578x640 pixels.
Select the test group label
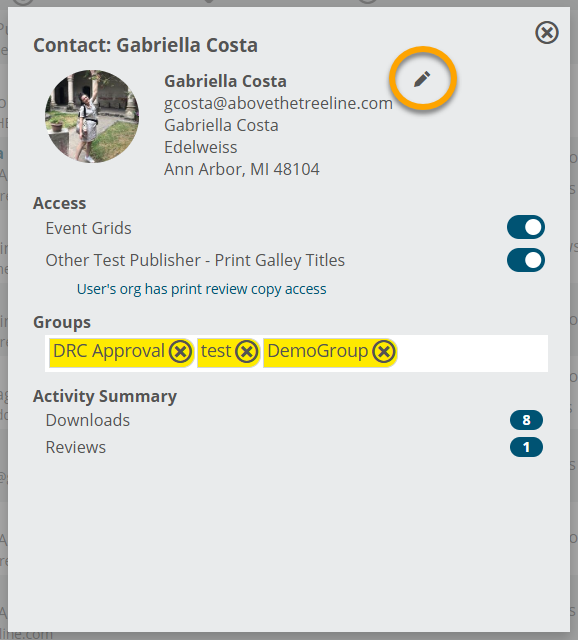pyautogui.click(x=216, y=351)
